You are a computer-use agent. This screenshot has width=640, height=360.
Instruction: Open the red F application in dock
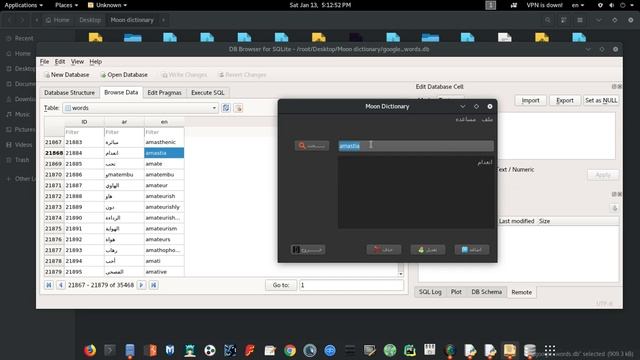(x=250, y=350)
